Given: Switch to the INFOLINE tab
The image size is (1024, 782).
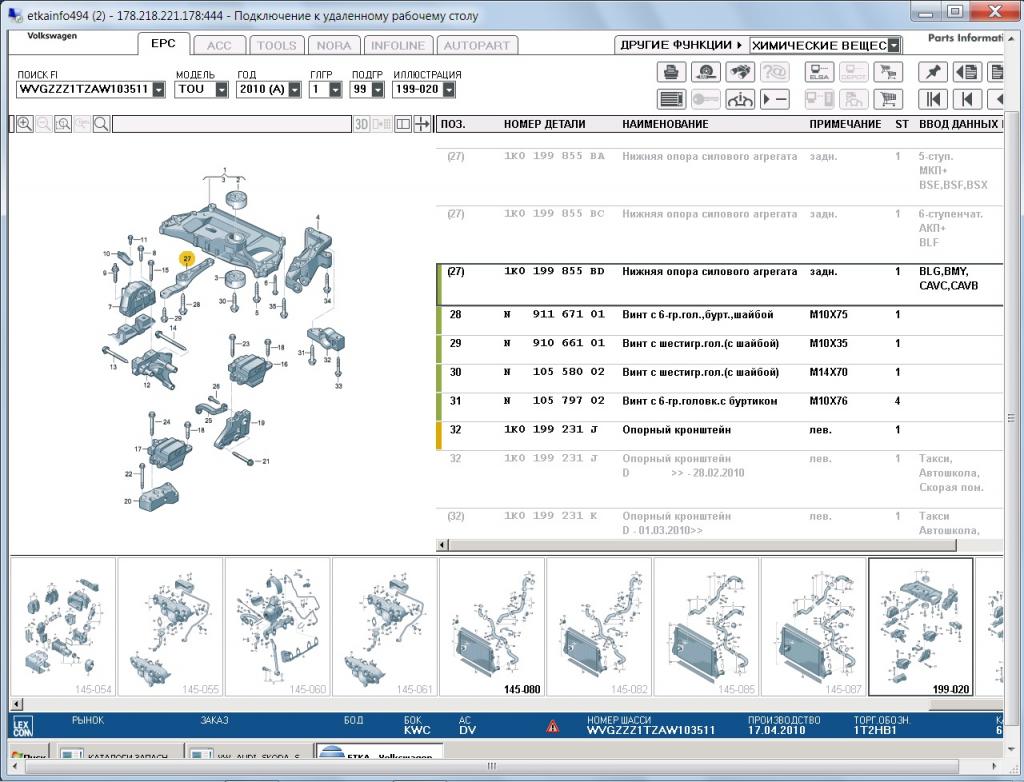Looking at the screenshot, I should point(398,46).
